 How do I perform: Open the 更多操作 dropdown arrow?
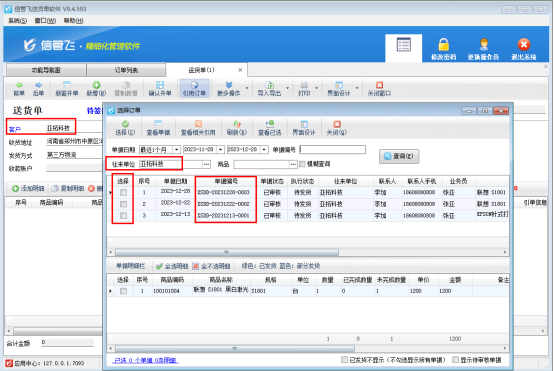[247, 88]
